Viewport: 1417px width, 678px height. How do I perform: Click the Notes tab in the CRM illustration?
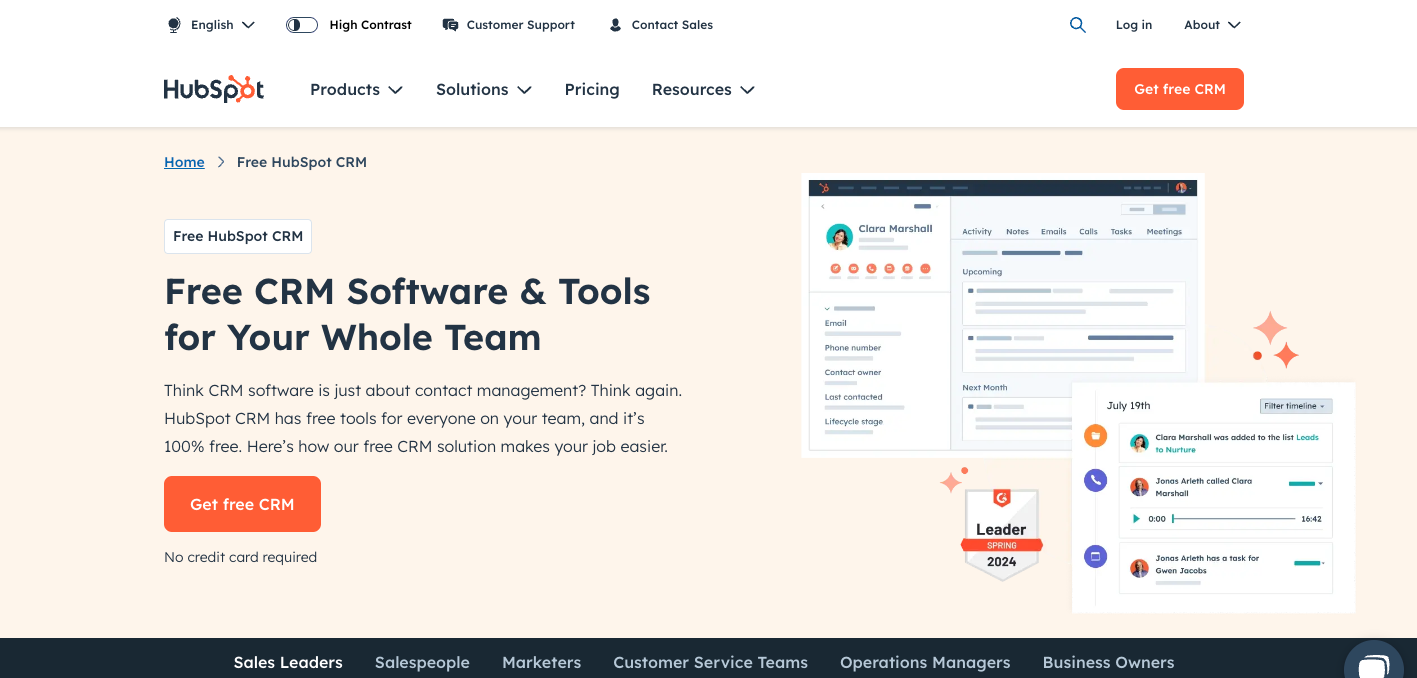coord(1017,232)
